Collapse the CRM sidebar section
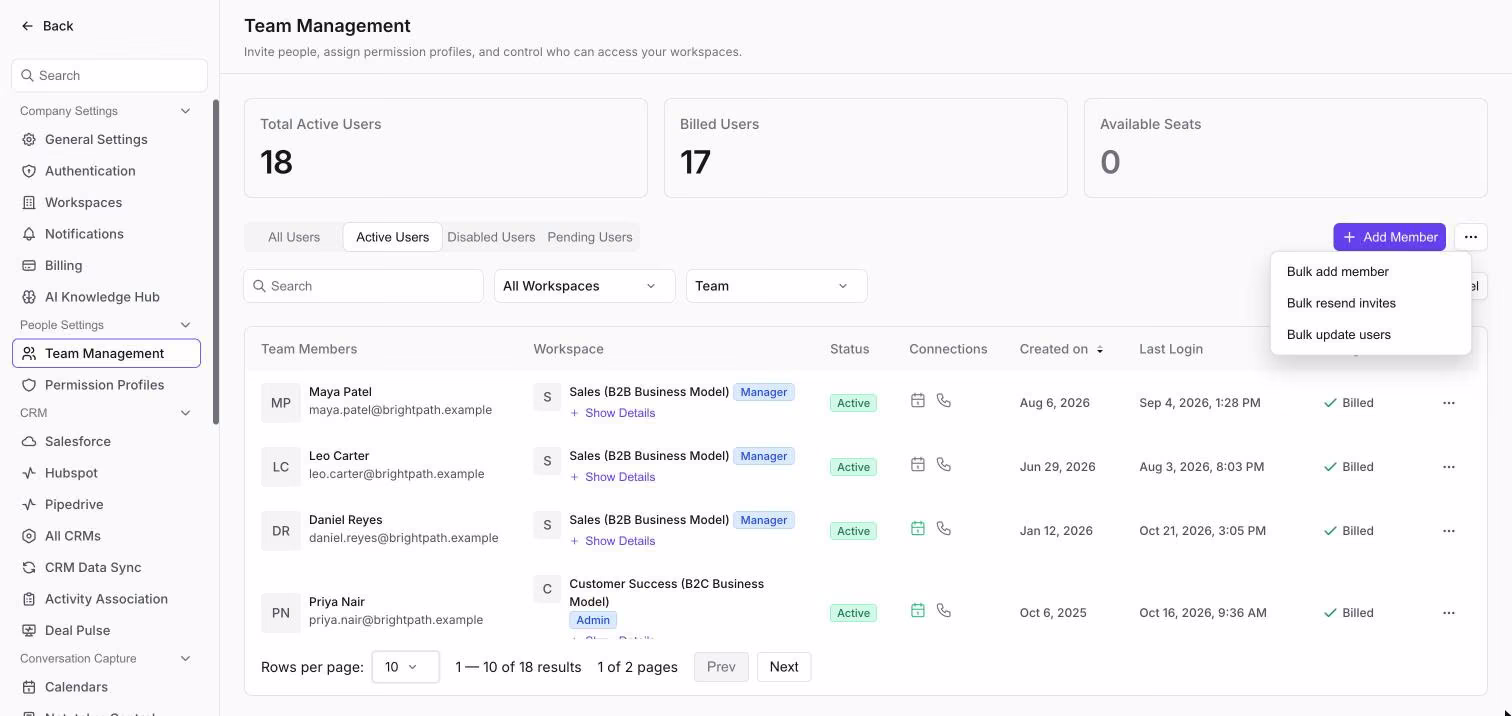The width and height of the screenshot is (1512, 716). coord(185,413)
